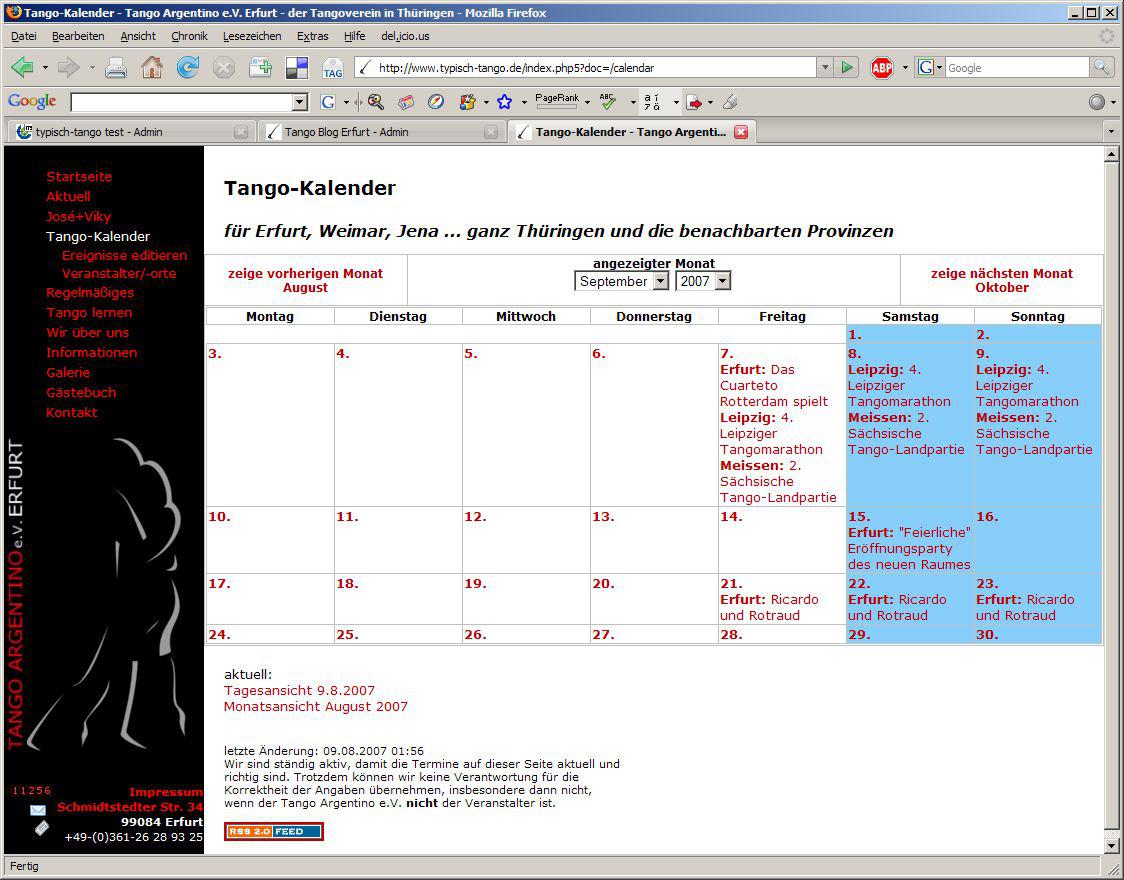Click the envelope mail icon in the sidebar
This screenshot has width=1124, height=880.
click(38, 810)
